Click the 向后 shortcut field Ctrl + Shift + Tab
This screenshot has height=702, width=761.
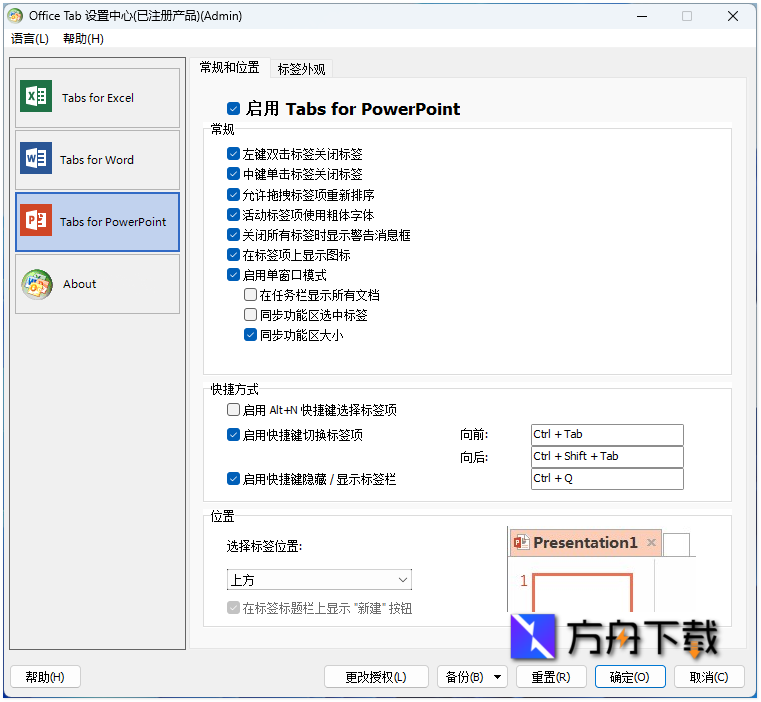pyautogui.click(x=607, y=456)
